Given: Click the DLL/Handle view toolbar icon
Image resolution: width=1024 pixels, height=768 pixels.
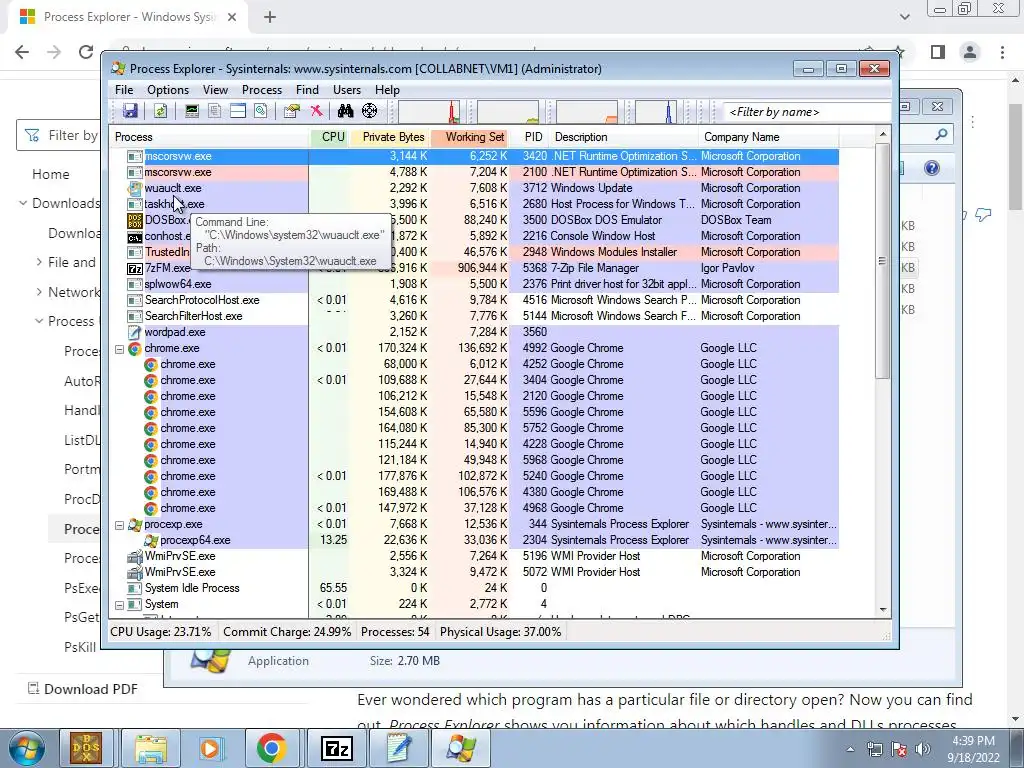Looking at the screenshot, I should 261,111.
